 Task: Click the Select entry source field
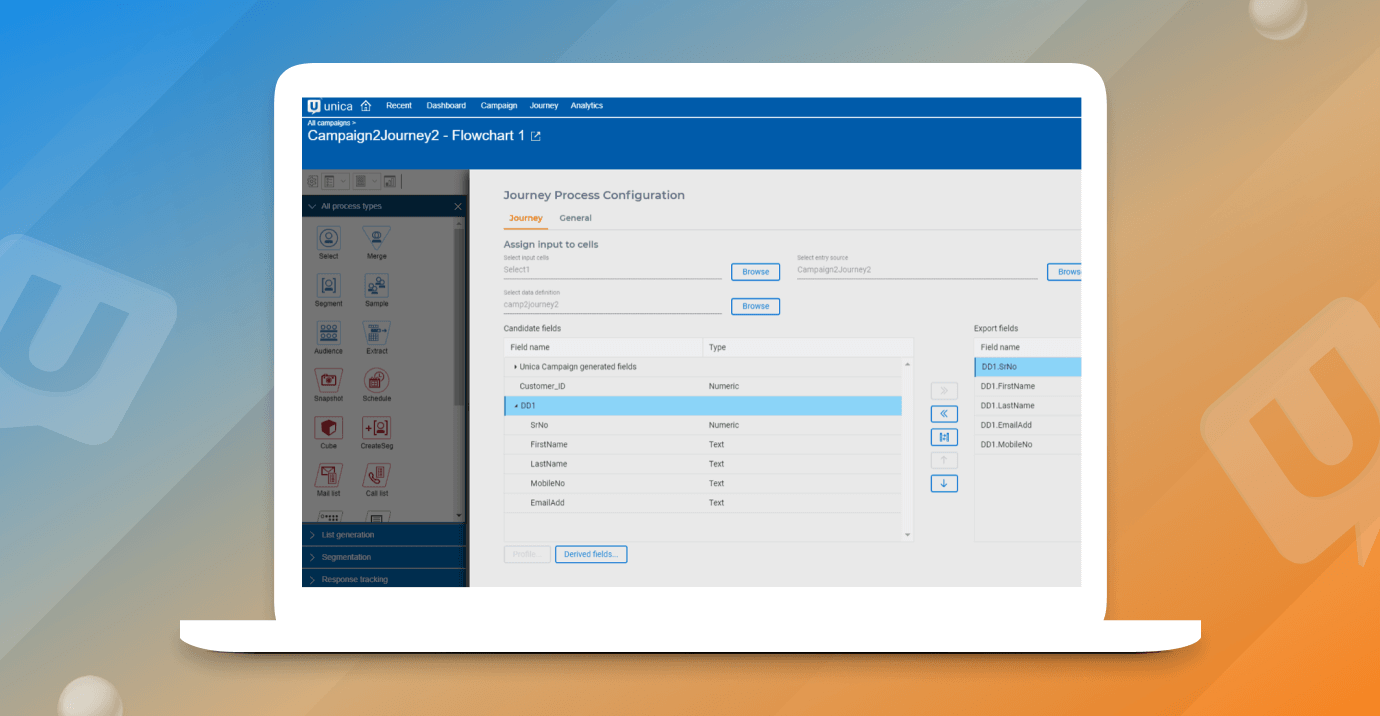[917, 270]
